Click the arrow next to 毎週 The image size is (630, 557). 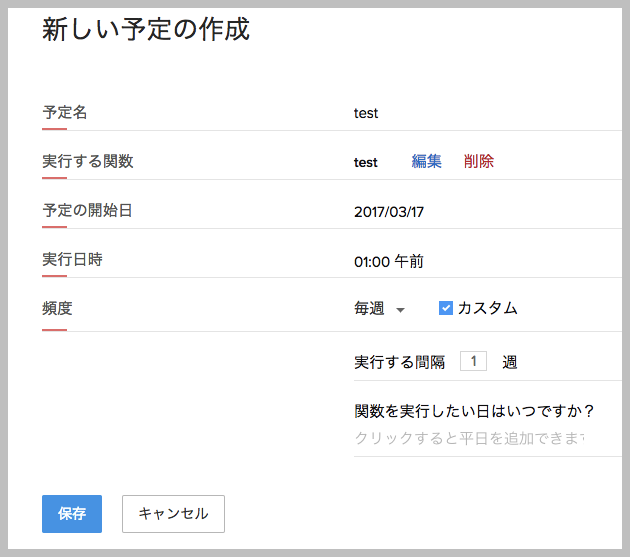coord(400,310)
